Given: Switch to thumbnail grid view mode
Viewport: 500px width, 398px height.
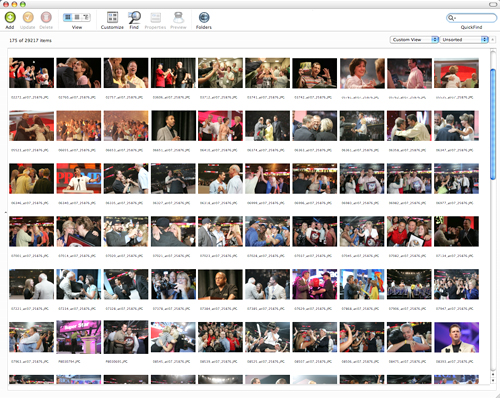Looking at the screenshot, I should (x=68, y=17).
